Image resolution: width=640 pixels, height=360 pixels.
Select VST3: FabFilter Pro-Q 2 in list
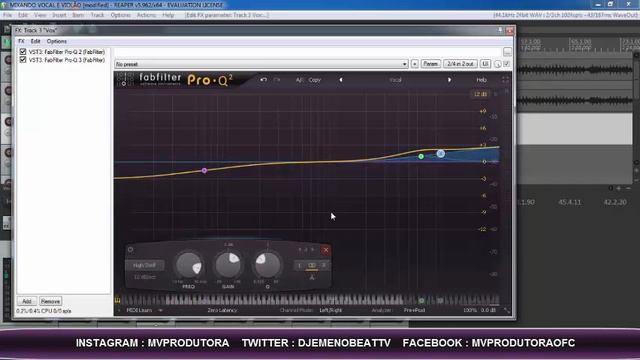click(67, 52)
